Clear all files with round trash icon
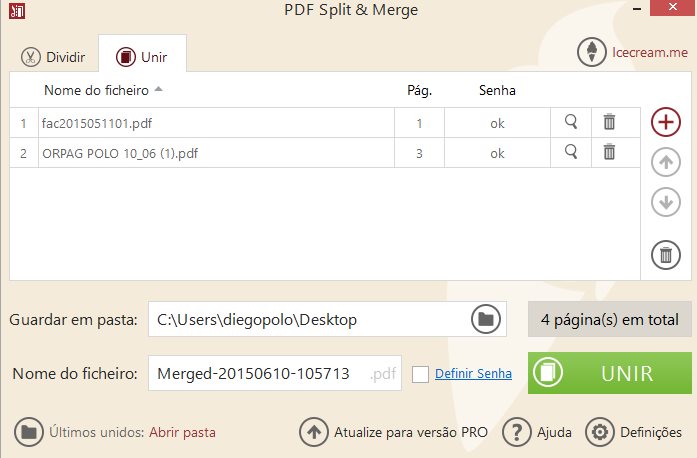 [665, 255]
